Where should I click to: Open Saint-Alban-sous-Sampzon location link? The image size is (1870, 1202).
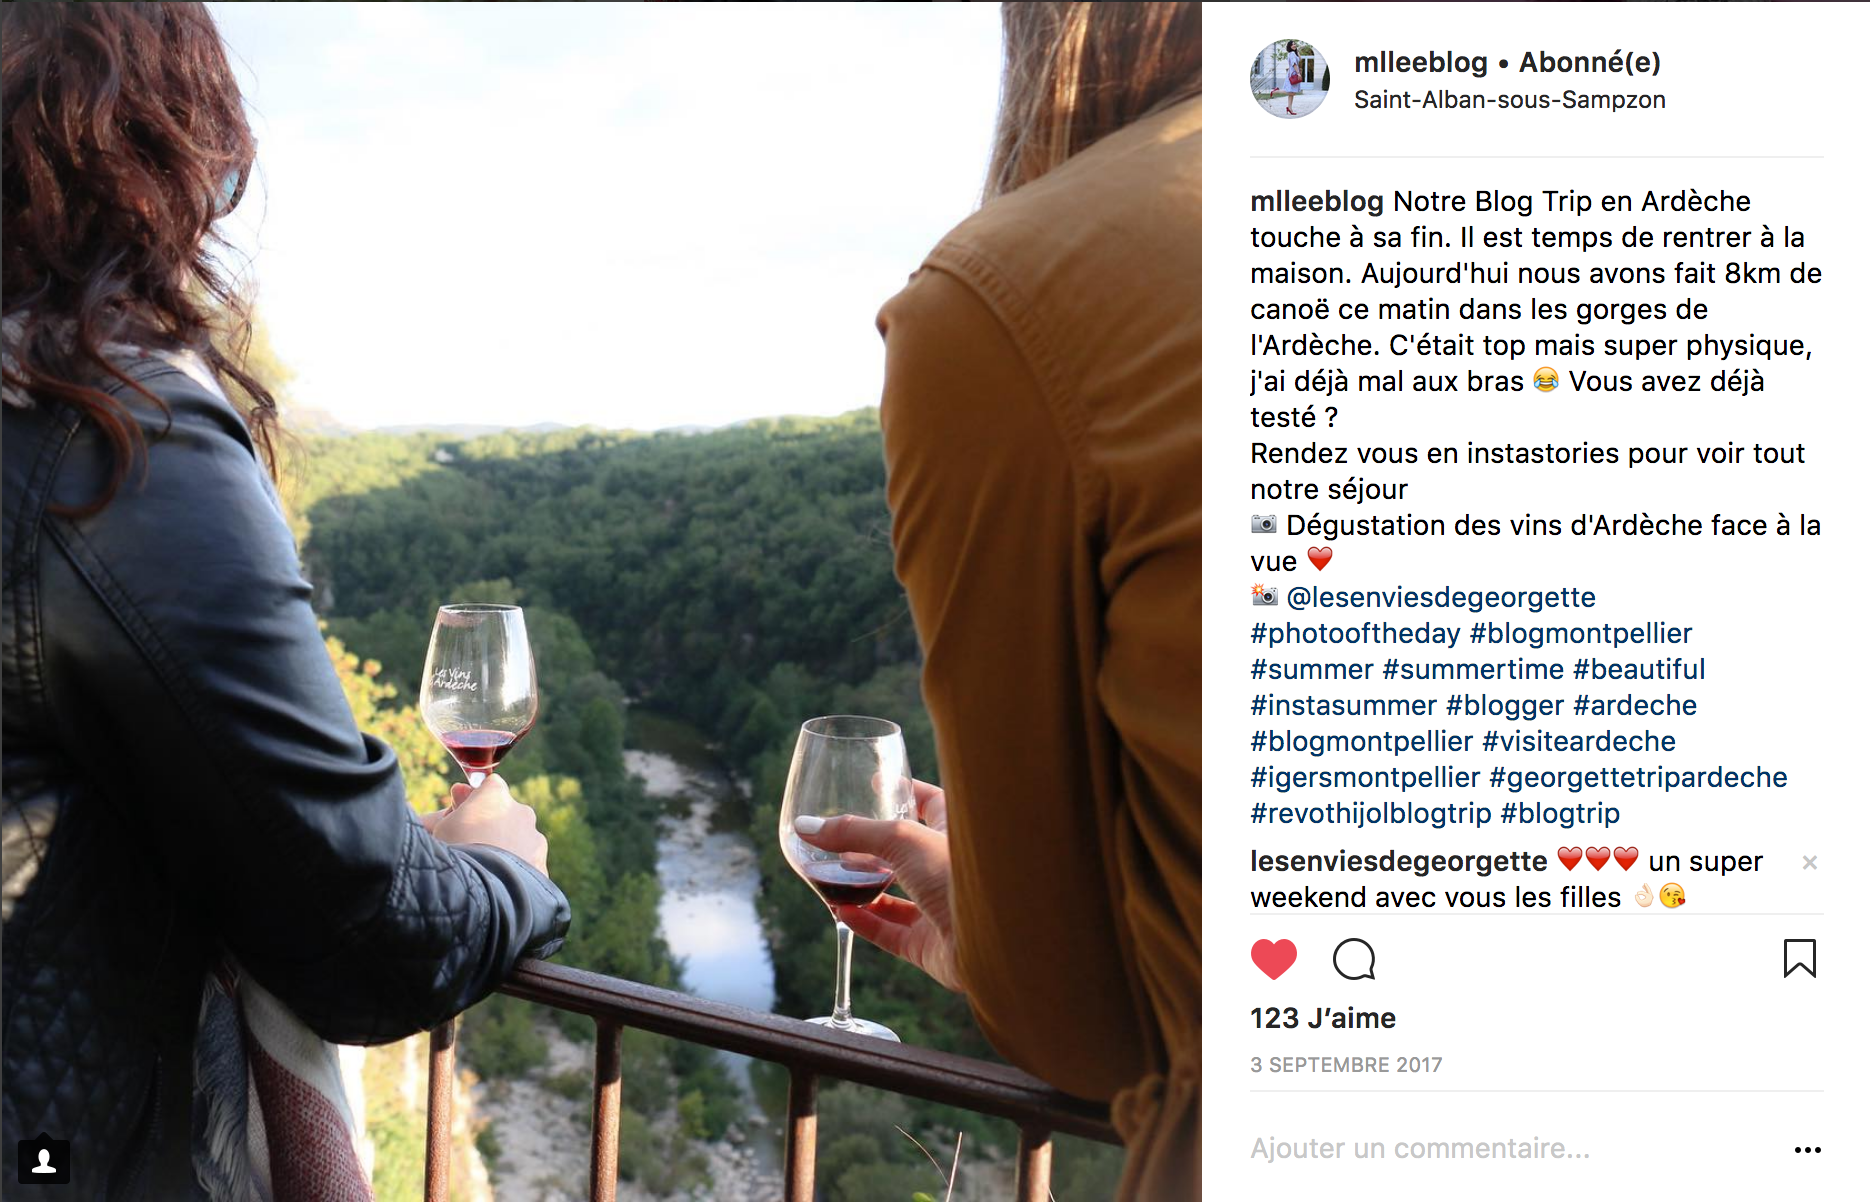point(1509,100)
